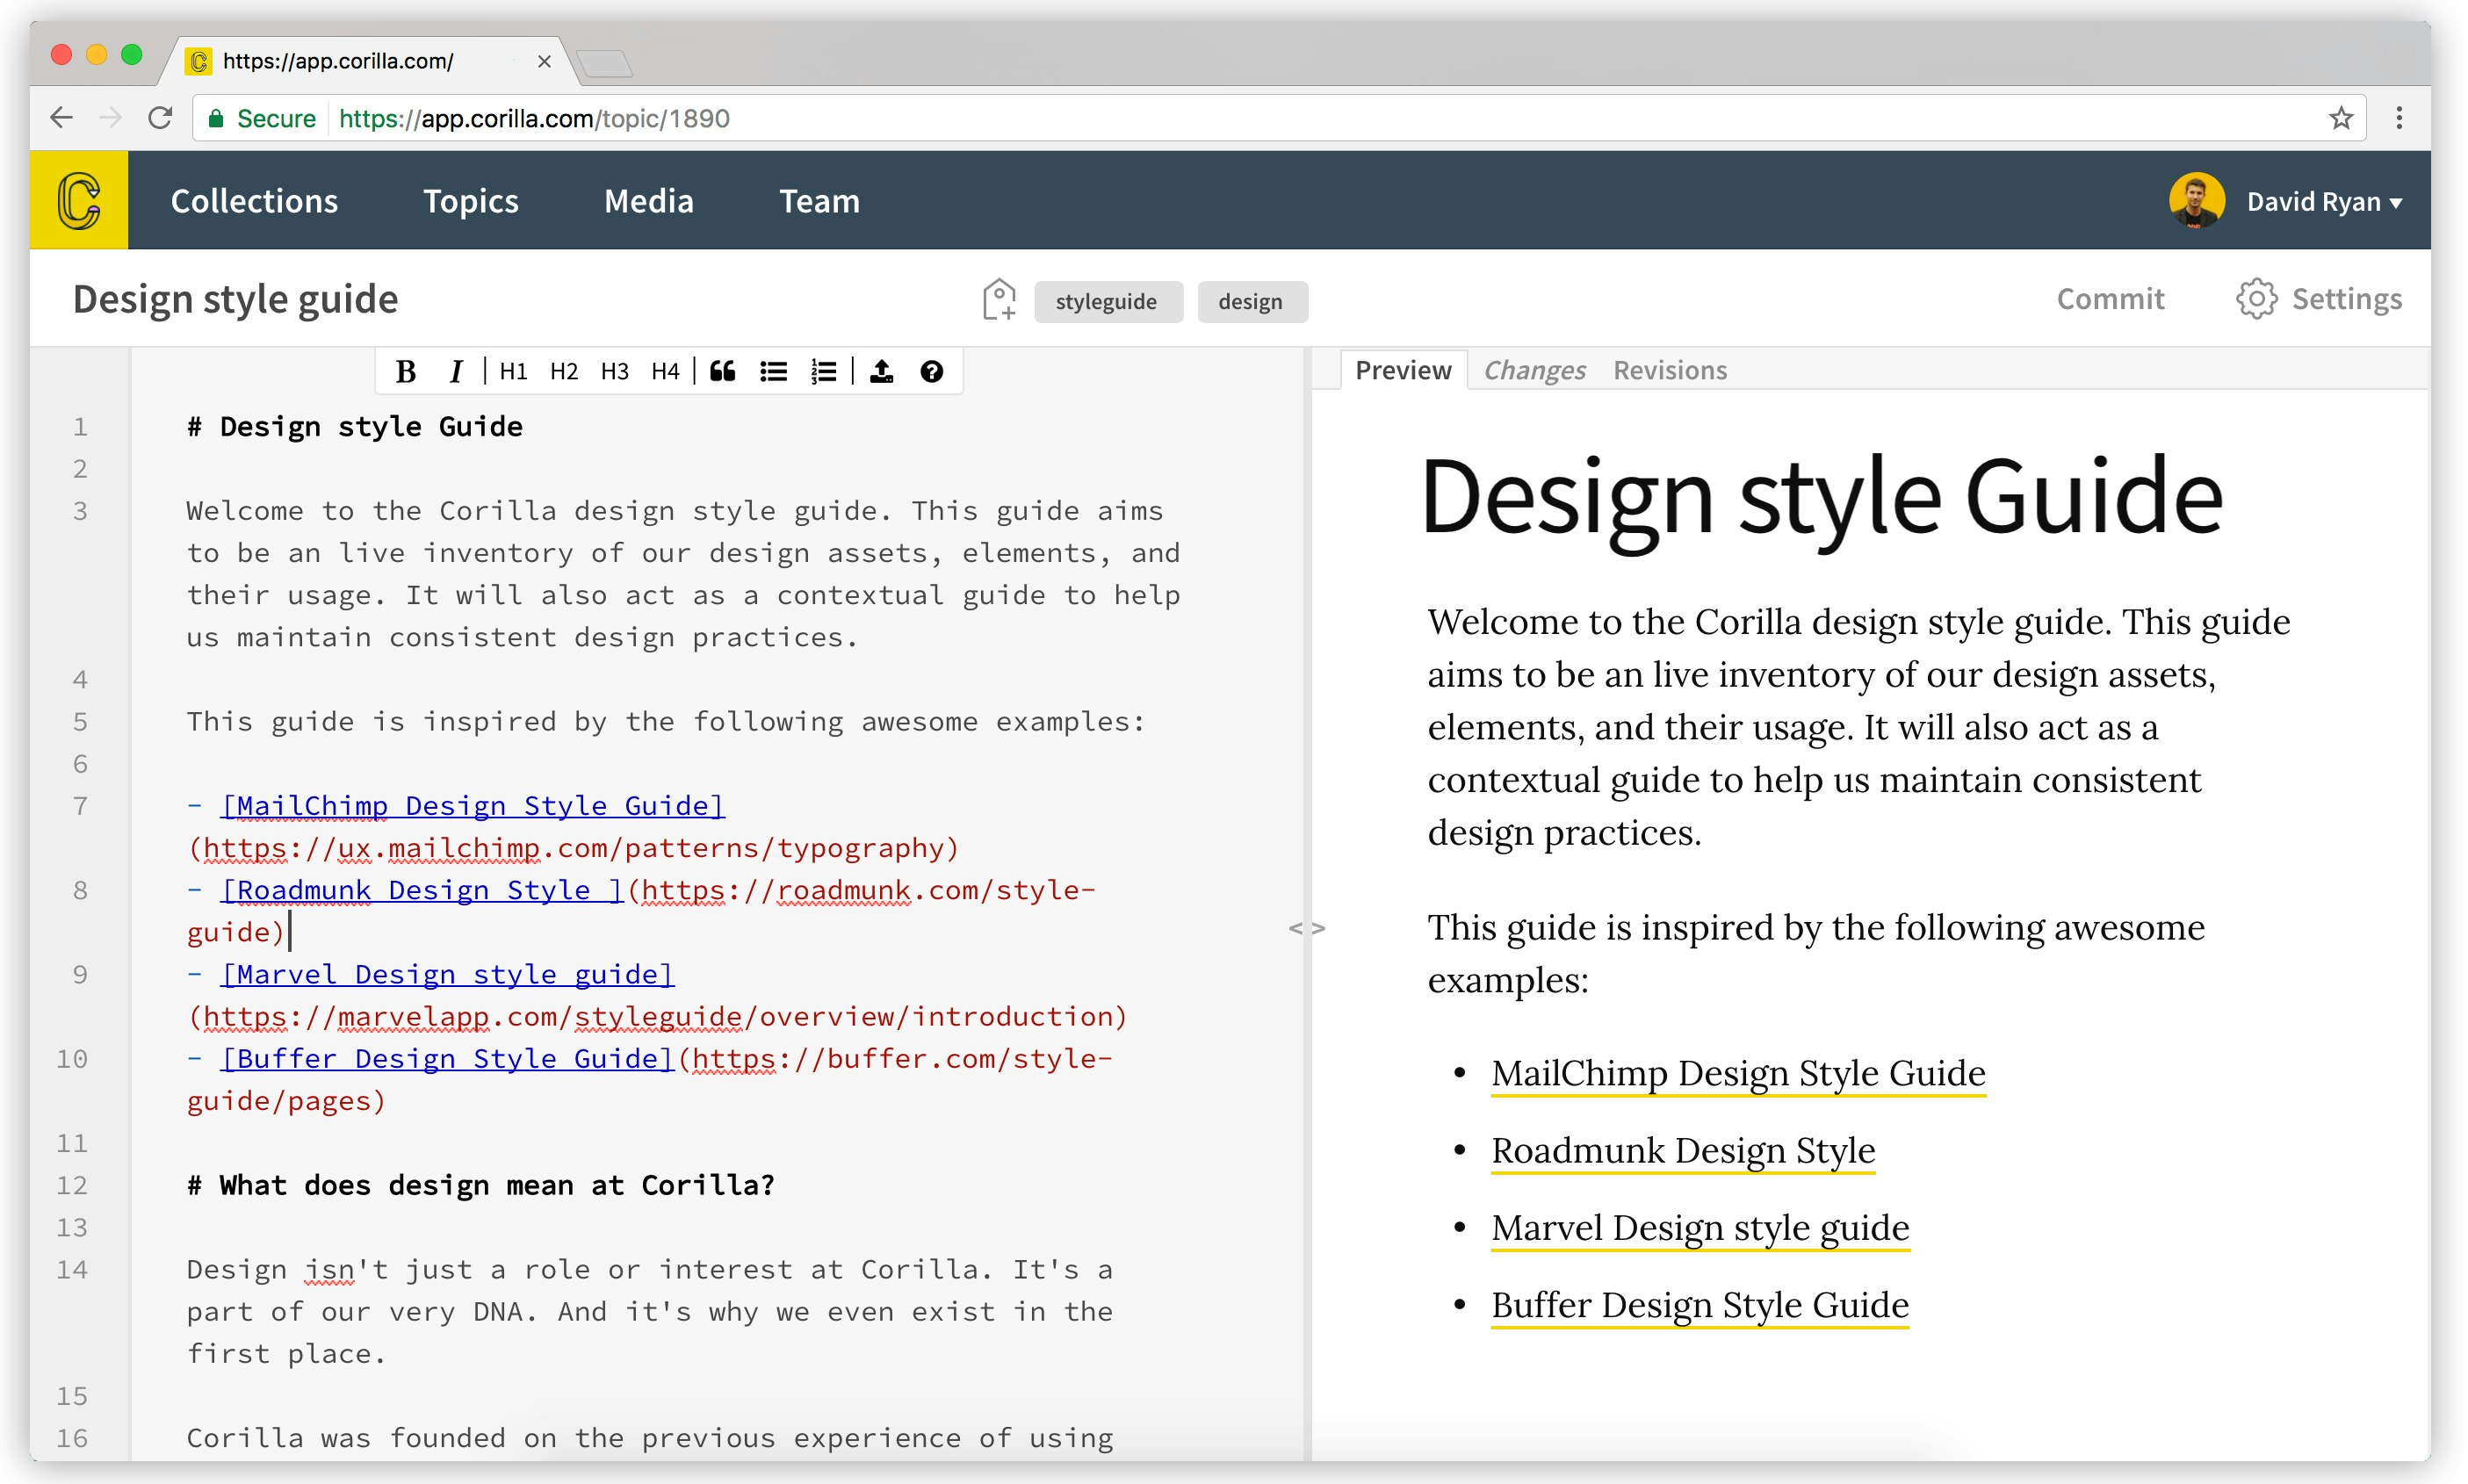Apply H4 heading style
The height and width of the screenshot is (1484, 2468).
(665, 372)
